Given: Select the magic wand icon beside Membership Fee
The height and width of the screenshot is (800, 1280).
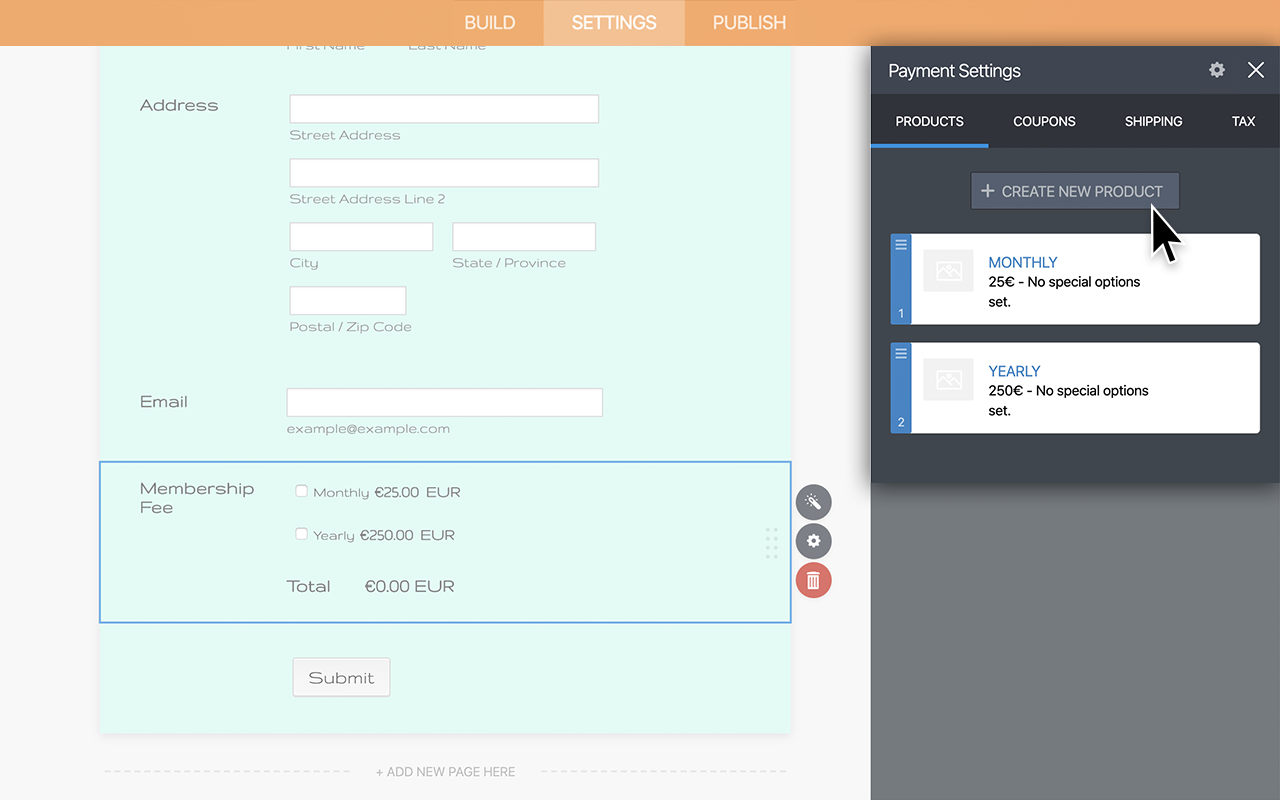Looking at the screenshot, I should click(813, 502).
